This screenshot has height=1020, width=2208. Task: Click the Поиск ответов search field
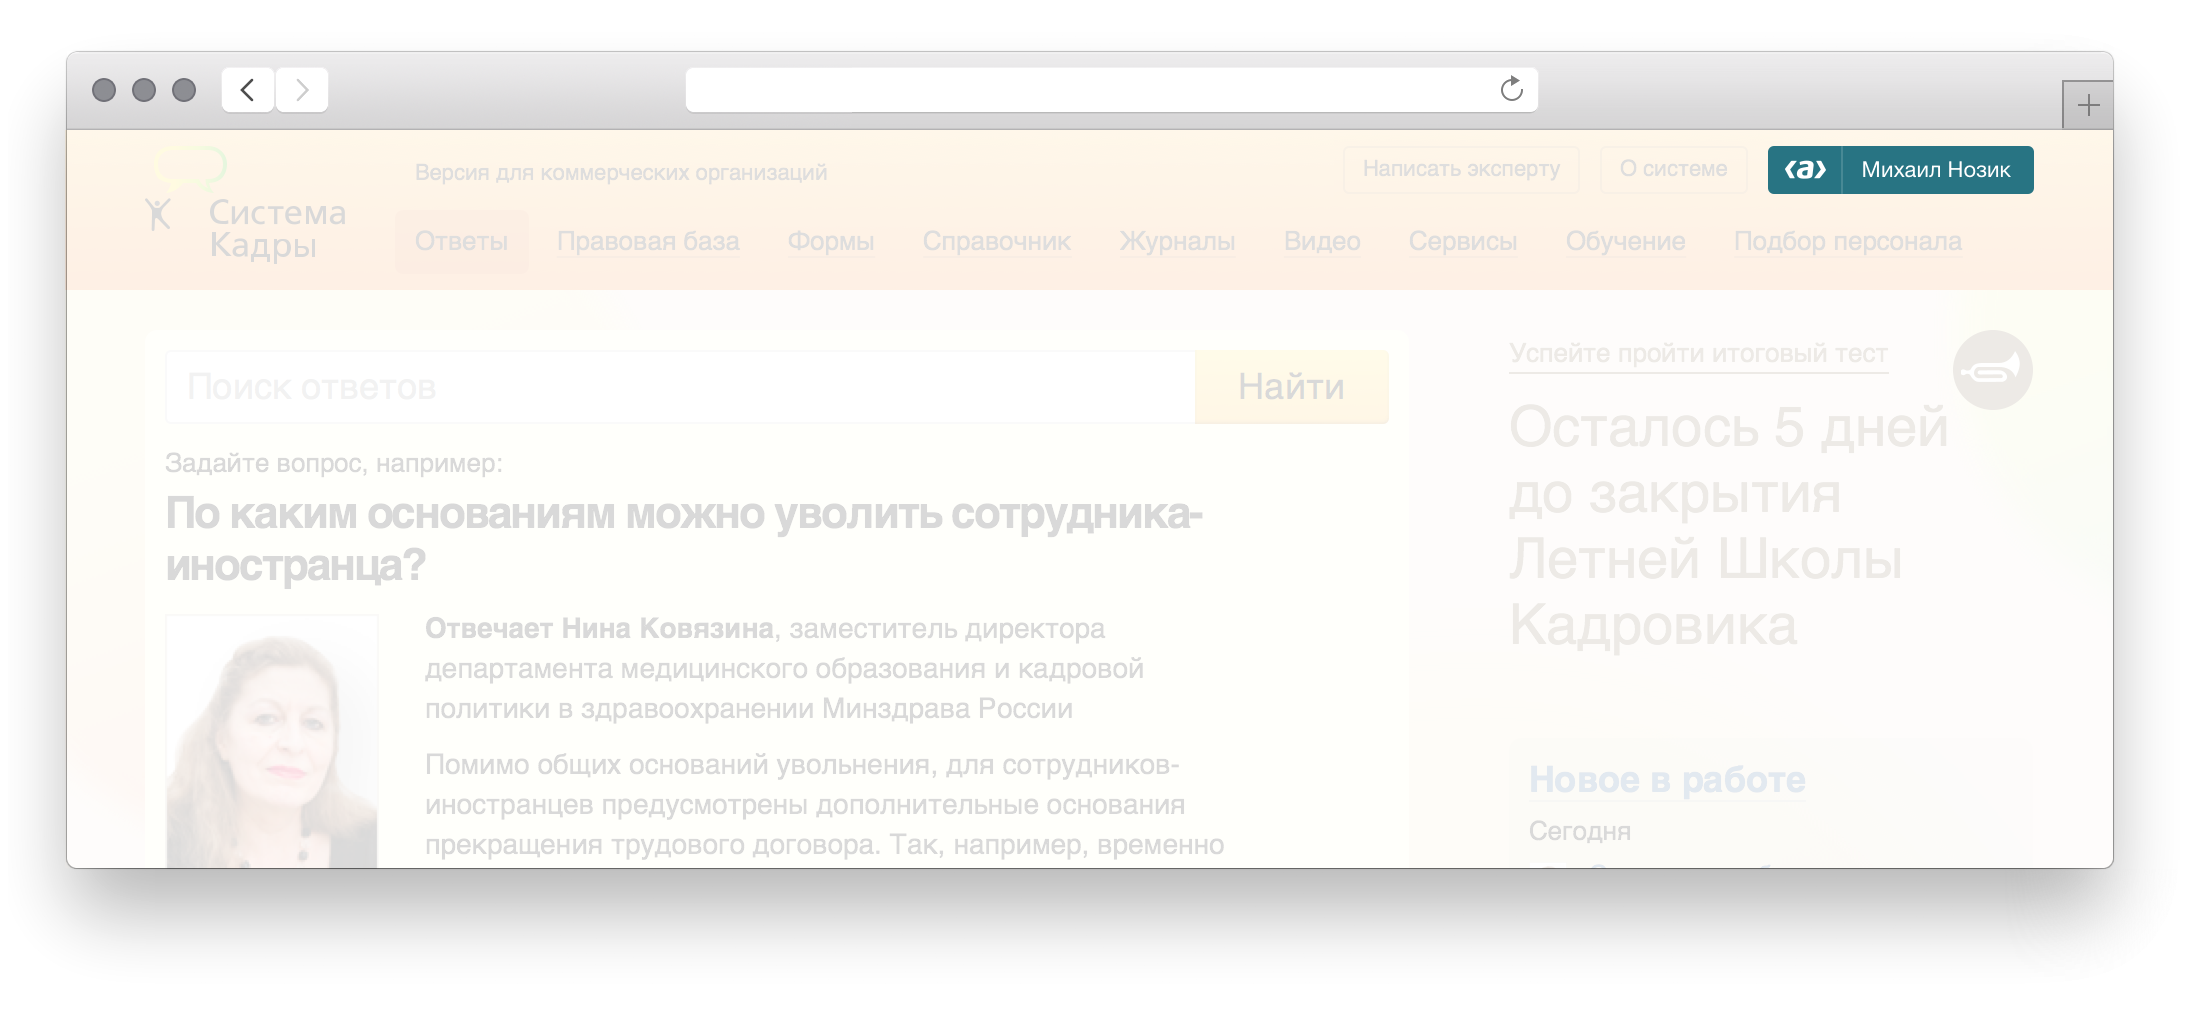680,387
